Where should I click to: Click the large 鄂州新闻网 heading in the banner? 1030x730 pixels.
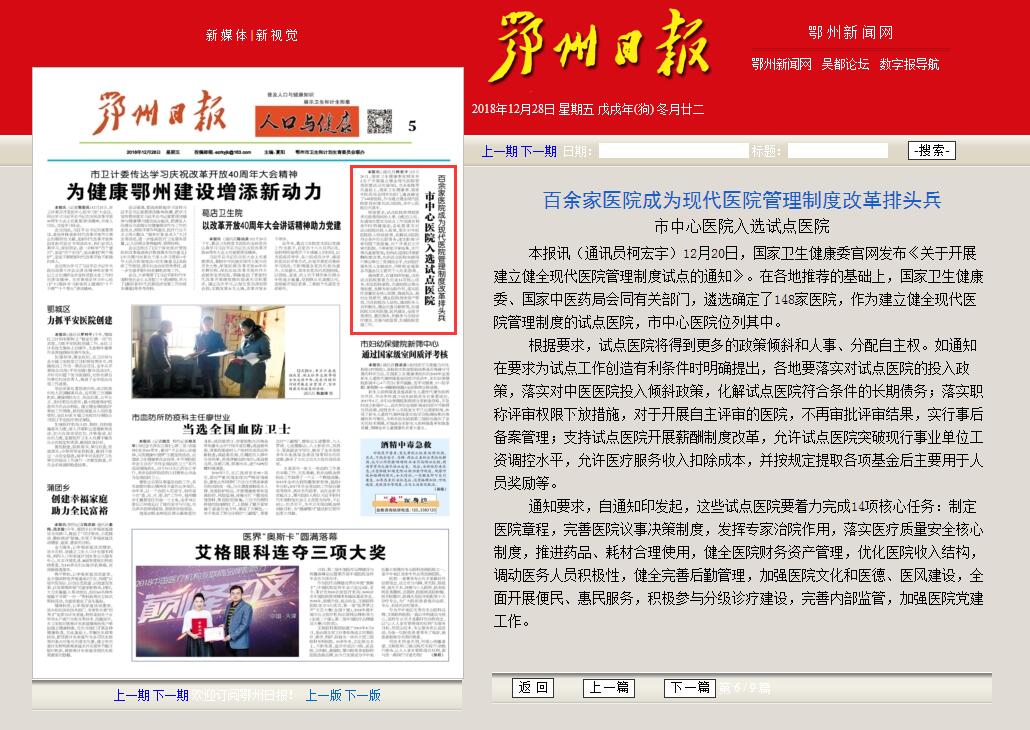850,32
